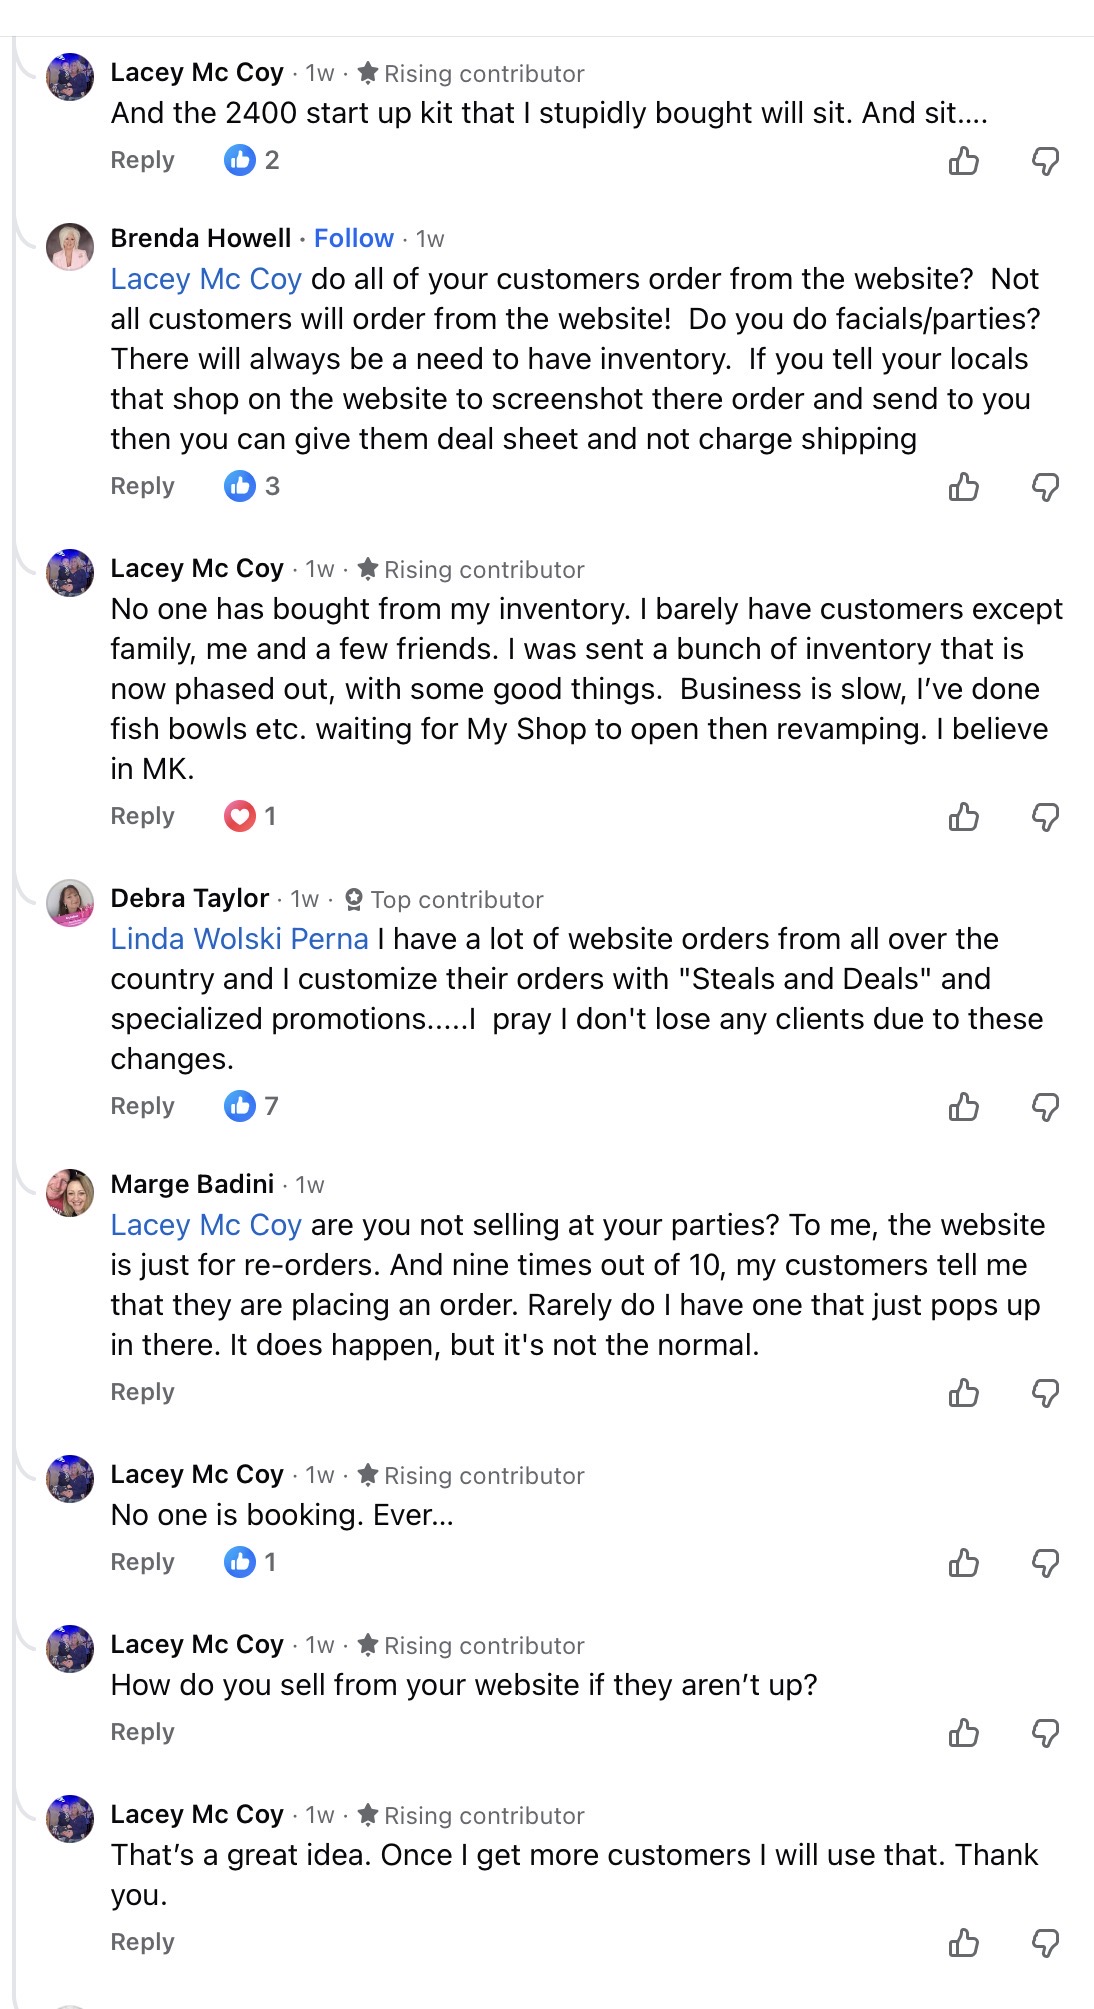The image size is (1094, 2009).
Task: Open the 7 like reactions on Debra's comment
Action: click(x=251, y=1106)
